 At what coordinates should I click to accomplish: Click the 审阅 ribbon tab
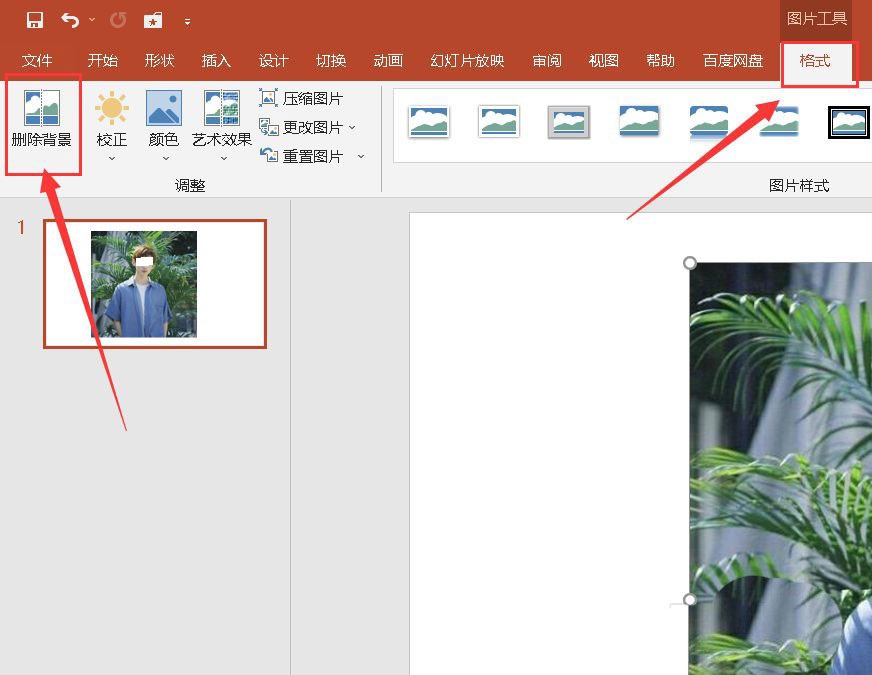[x=546, y=61]
